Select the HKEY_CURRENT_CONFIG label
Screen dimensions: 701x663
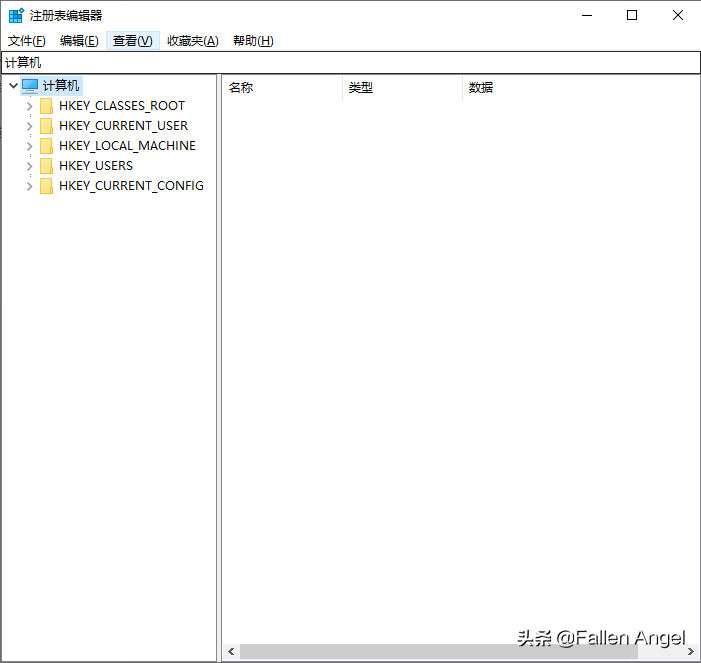[x=131, y=186]
